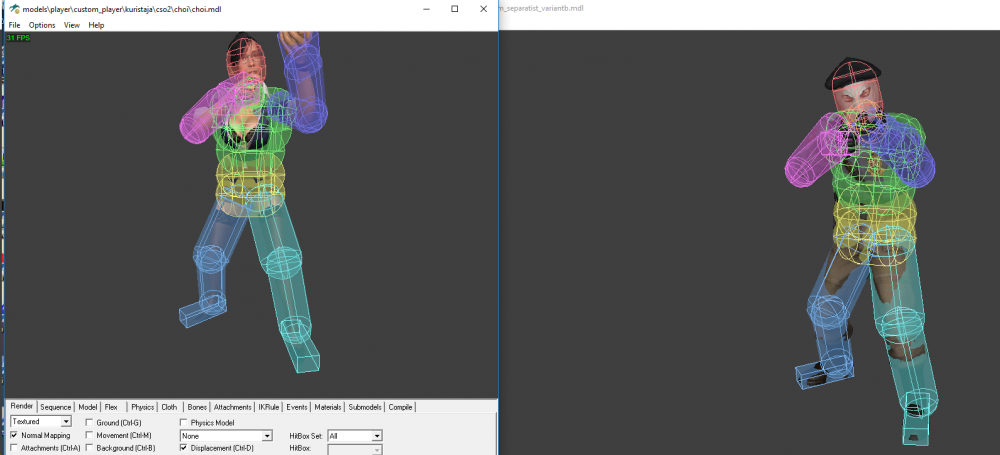Enable the Movement checkbox
Image resolution: width=1000 pixels, height=455 pixels.
pyautogui.click(x=90, y=436)
